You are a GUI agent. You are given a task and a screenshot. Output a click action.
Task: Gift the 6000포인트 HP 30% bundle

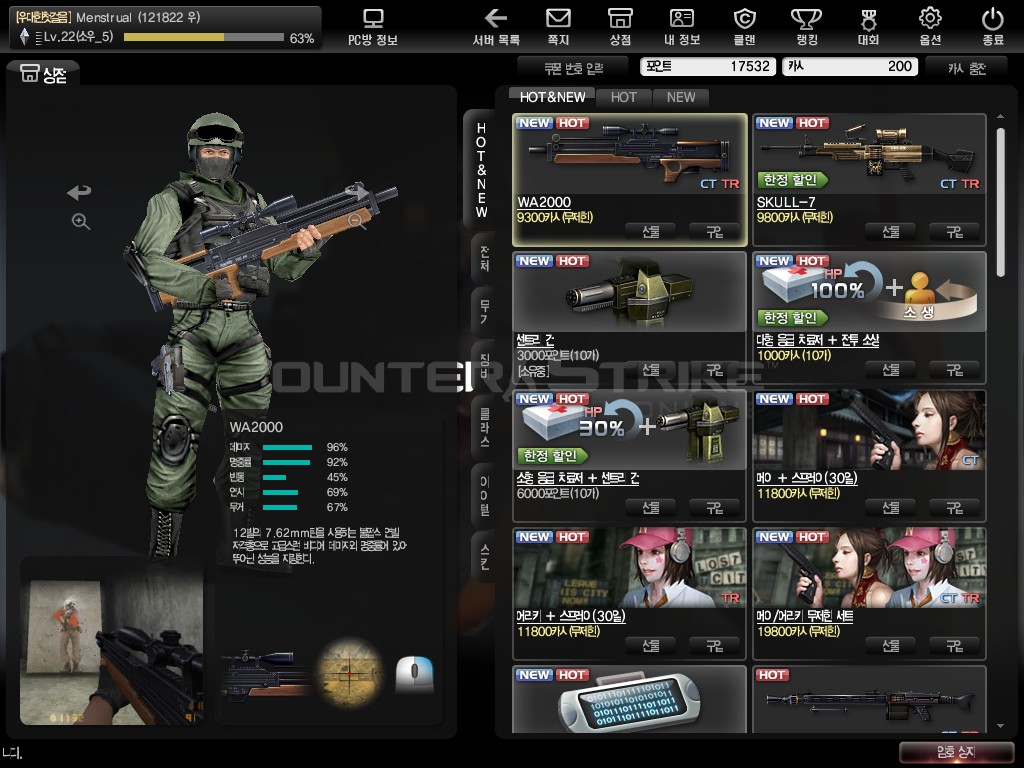click(x=650, y=507)
